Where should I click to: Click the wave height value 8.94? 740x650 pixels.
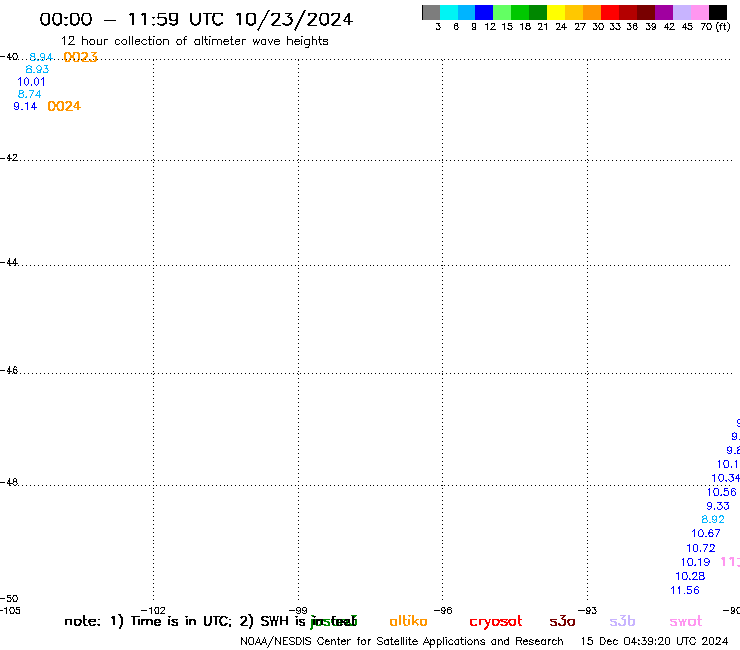[41, 57]
